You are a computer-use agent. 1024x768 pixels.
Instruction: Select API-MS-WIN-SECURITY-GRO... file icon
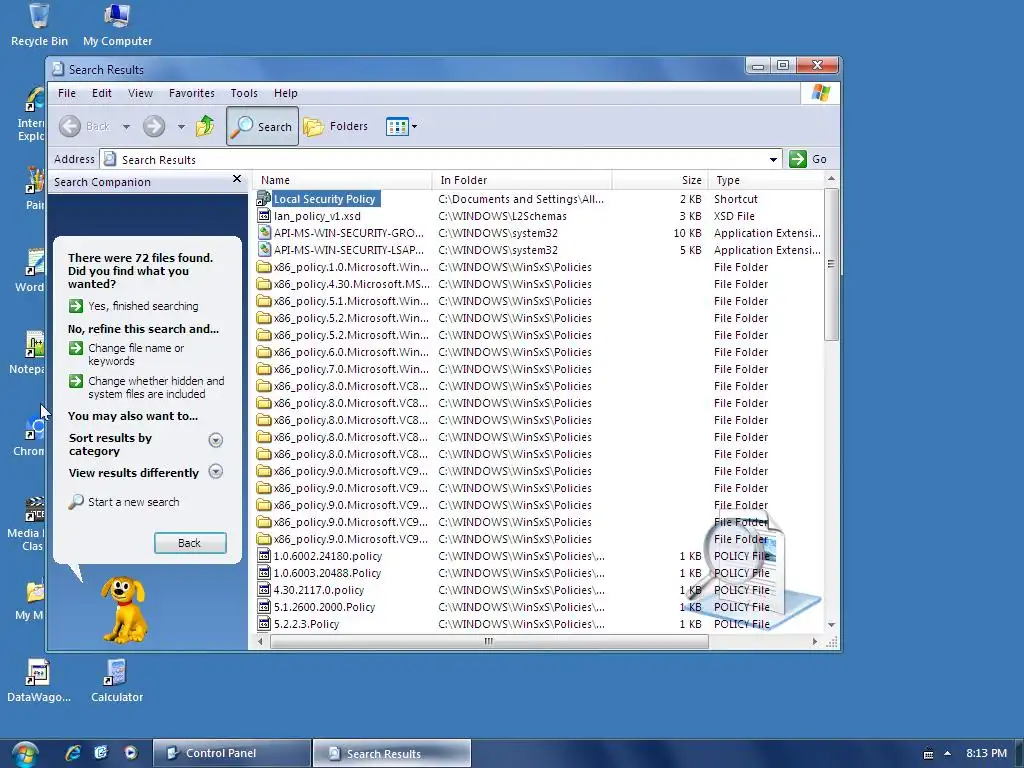264,232
